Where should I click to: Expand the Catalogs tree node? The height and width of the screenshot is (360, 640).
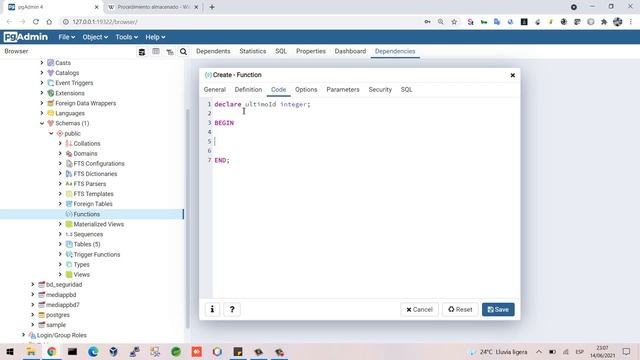click(42, 73)
